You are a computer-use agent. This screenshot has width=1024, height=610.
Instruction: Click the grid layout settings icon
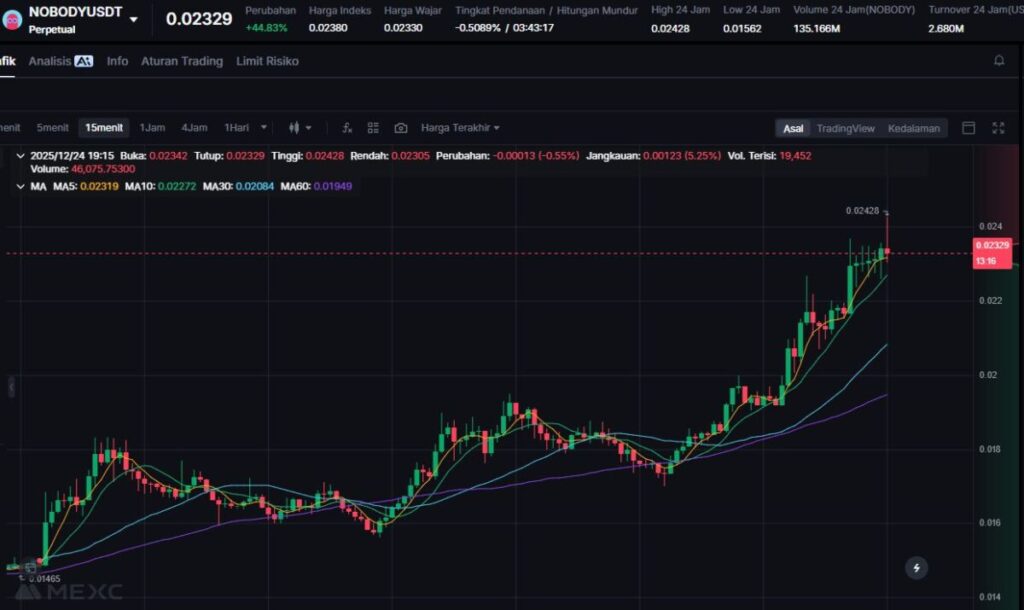(373, 128)
